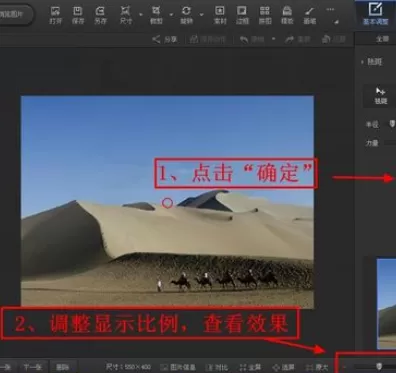Select the 旋转 rotate tool
Screen dimensions: 396x373
[186, 15]
